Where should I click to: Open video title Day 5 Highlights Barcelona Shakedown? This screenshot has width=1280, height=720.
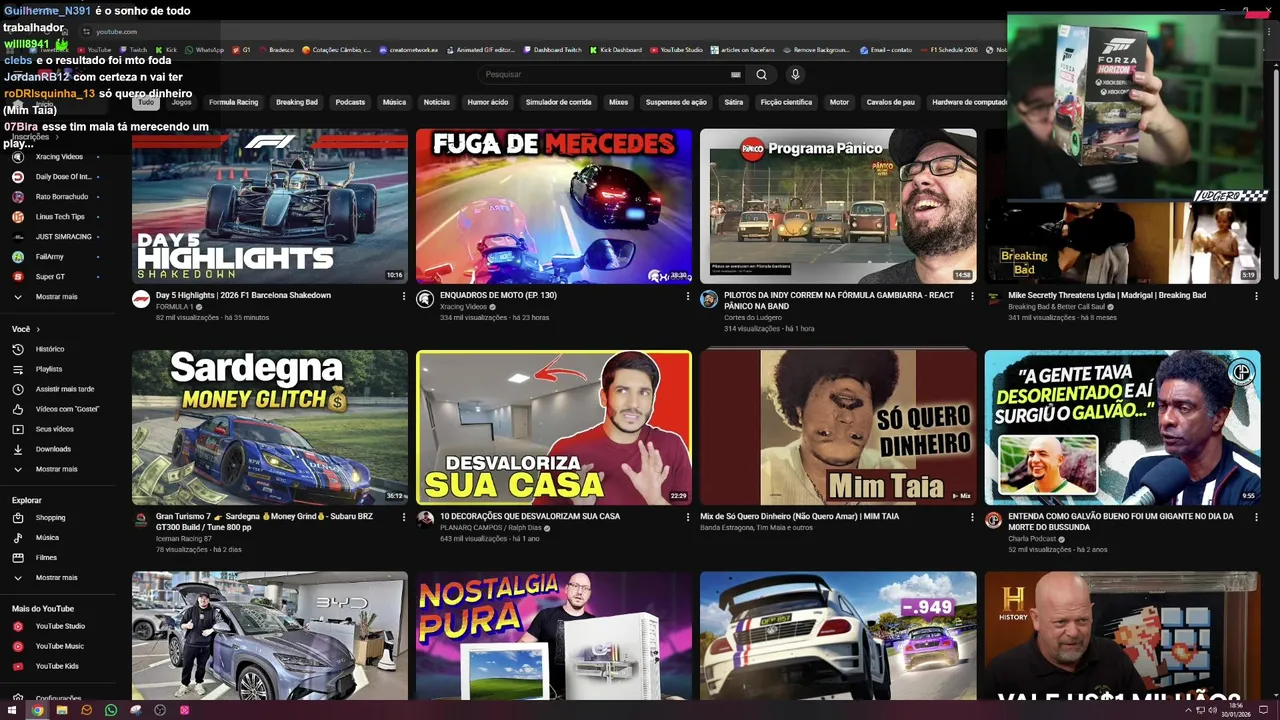[x=243, y=296]
